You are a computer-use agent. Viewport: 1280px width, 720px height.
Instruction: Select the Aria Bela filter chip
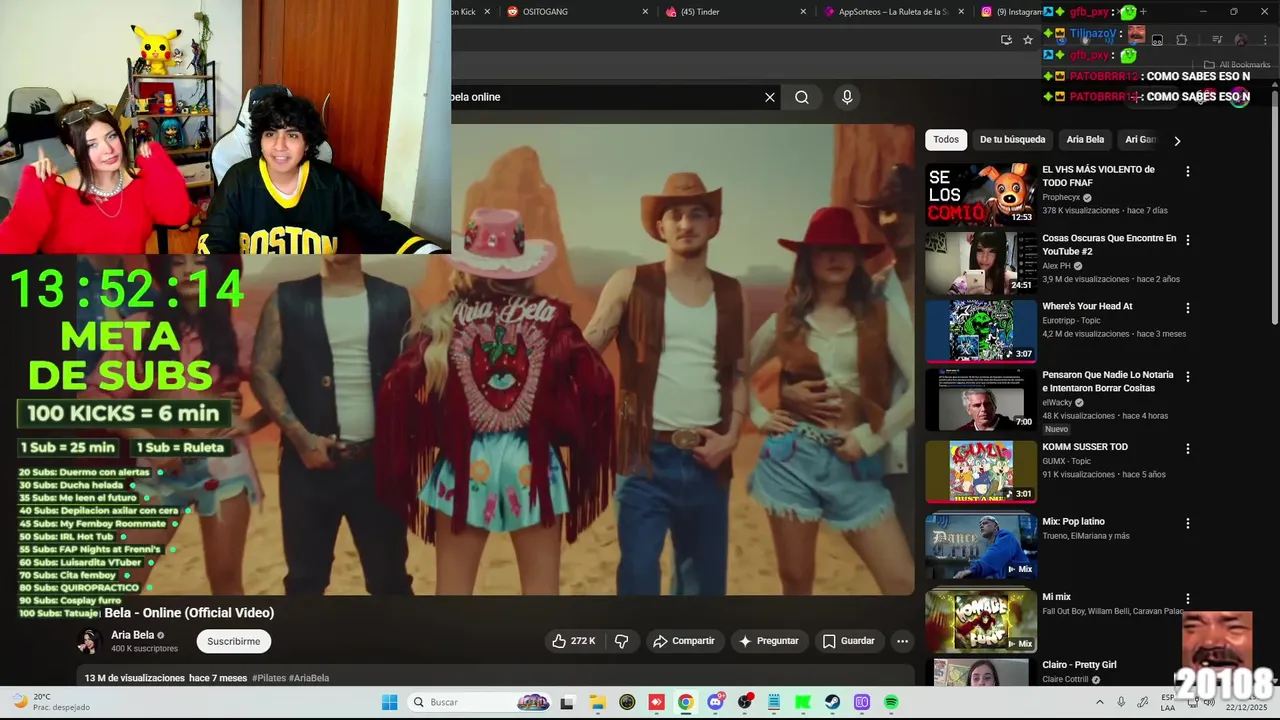coord(1085,140)
